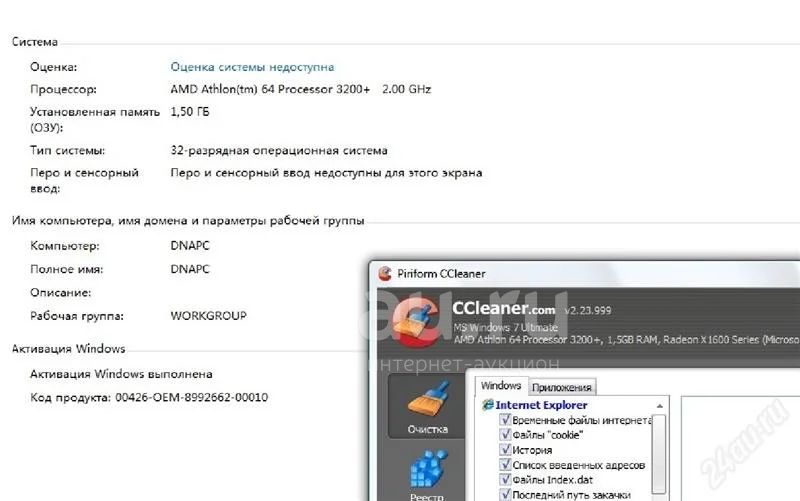Click CCleaner version v2.23.999 label
This screenshot has height=501, width=800.
point(587,310)
